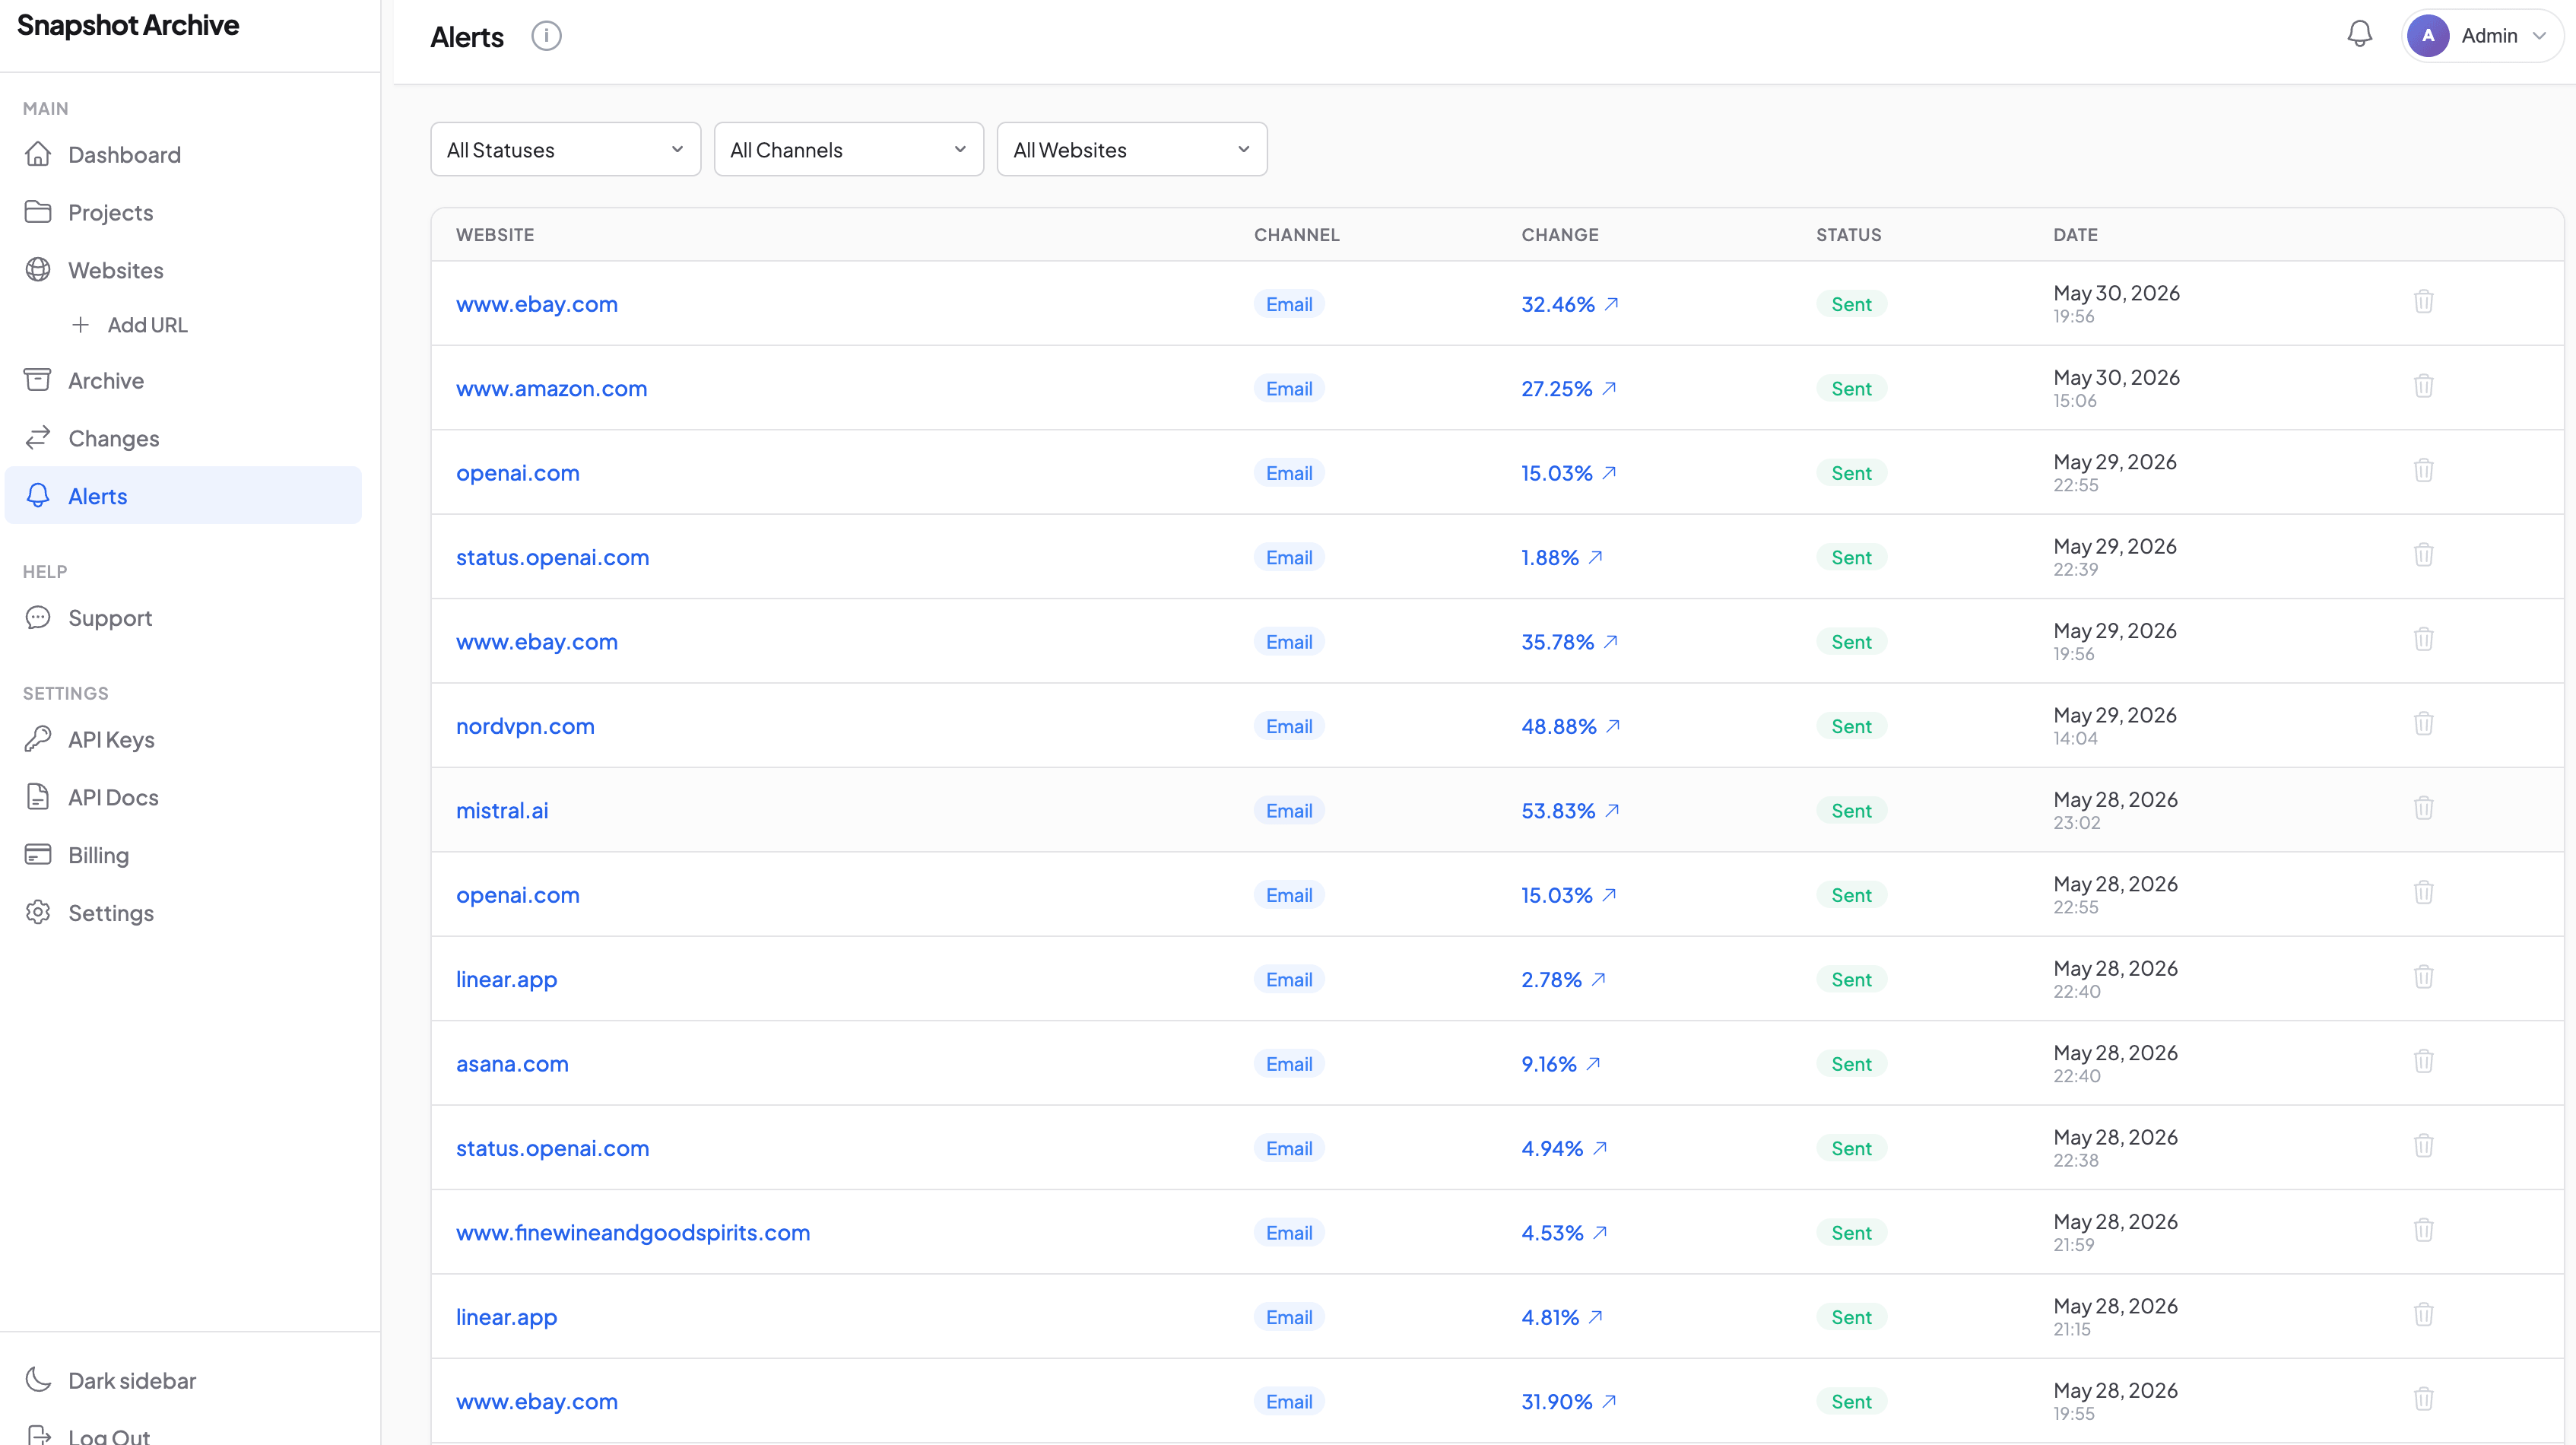This screenshot has width=2576, height=1445.
Task: Delete ebay.com alert from May 28
Action: [2423, 1399]
